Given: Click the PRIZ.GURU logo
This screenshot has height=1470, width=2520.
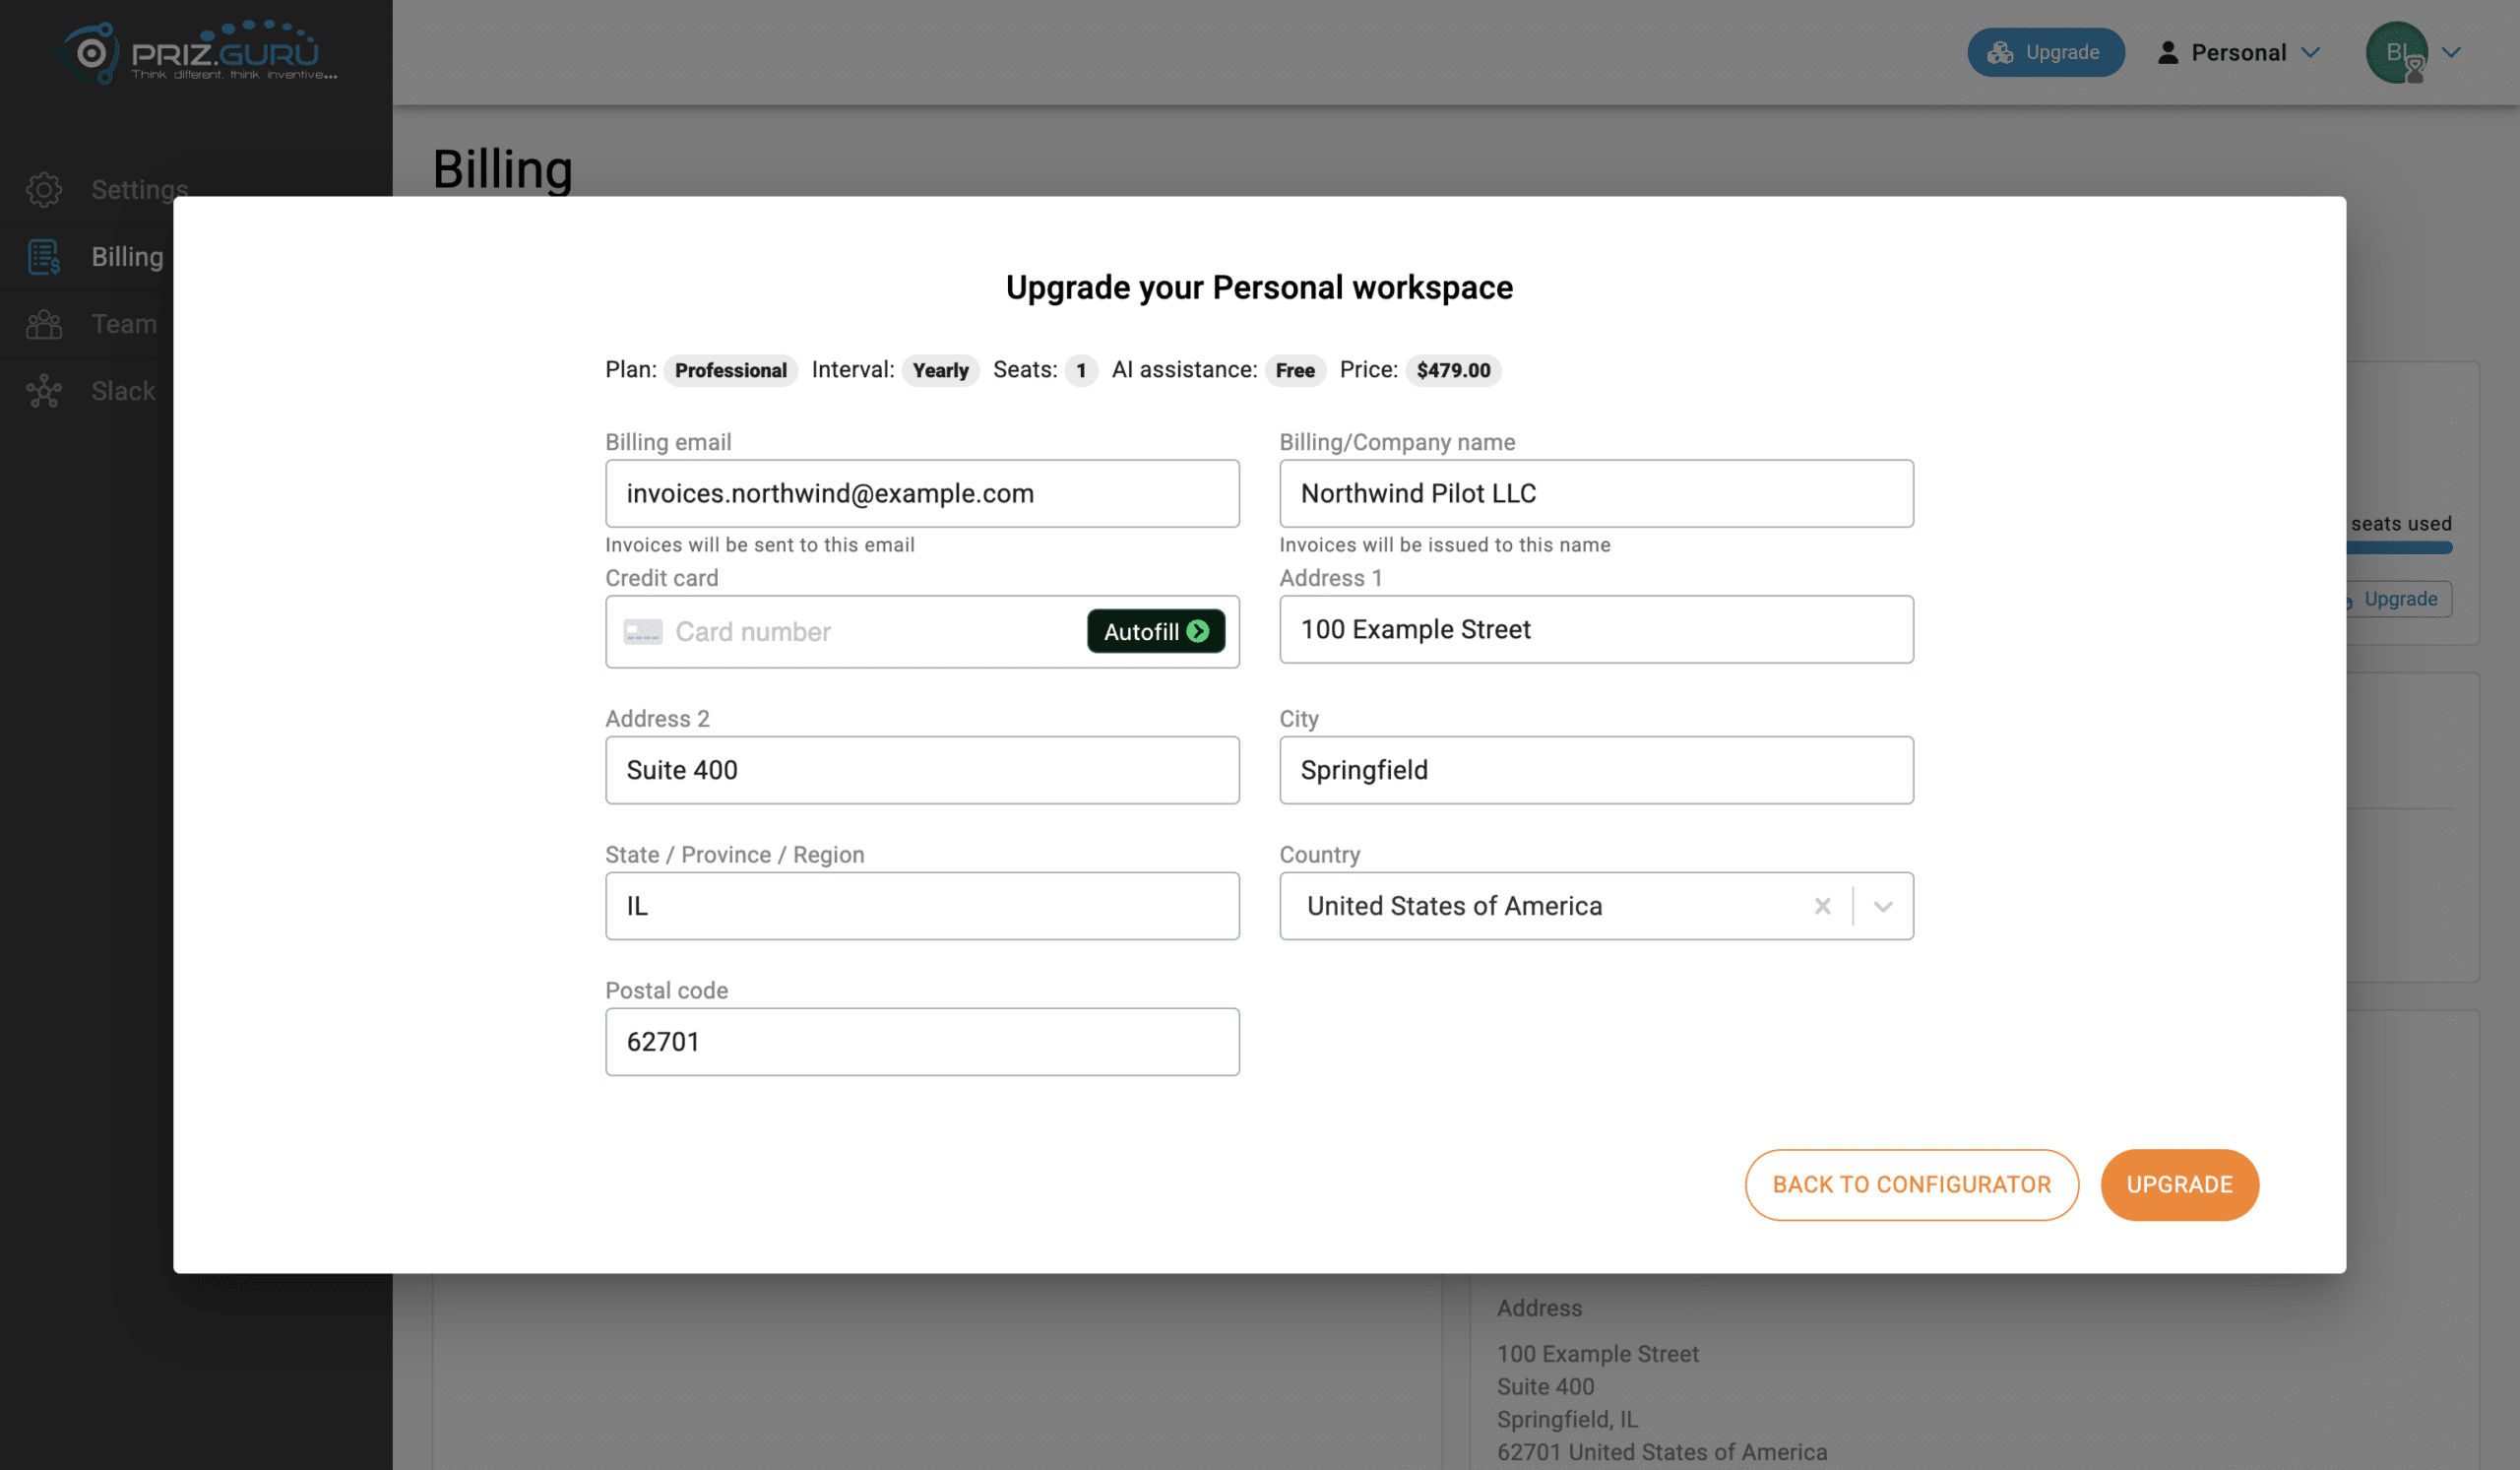Looking at the screenshot, I should (x=198, y=52).
